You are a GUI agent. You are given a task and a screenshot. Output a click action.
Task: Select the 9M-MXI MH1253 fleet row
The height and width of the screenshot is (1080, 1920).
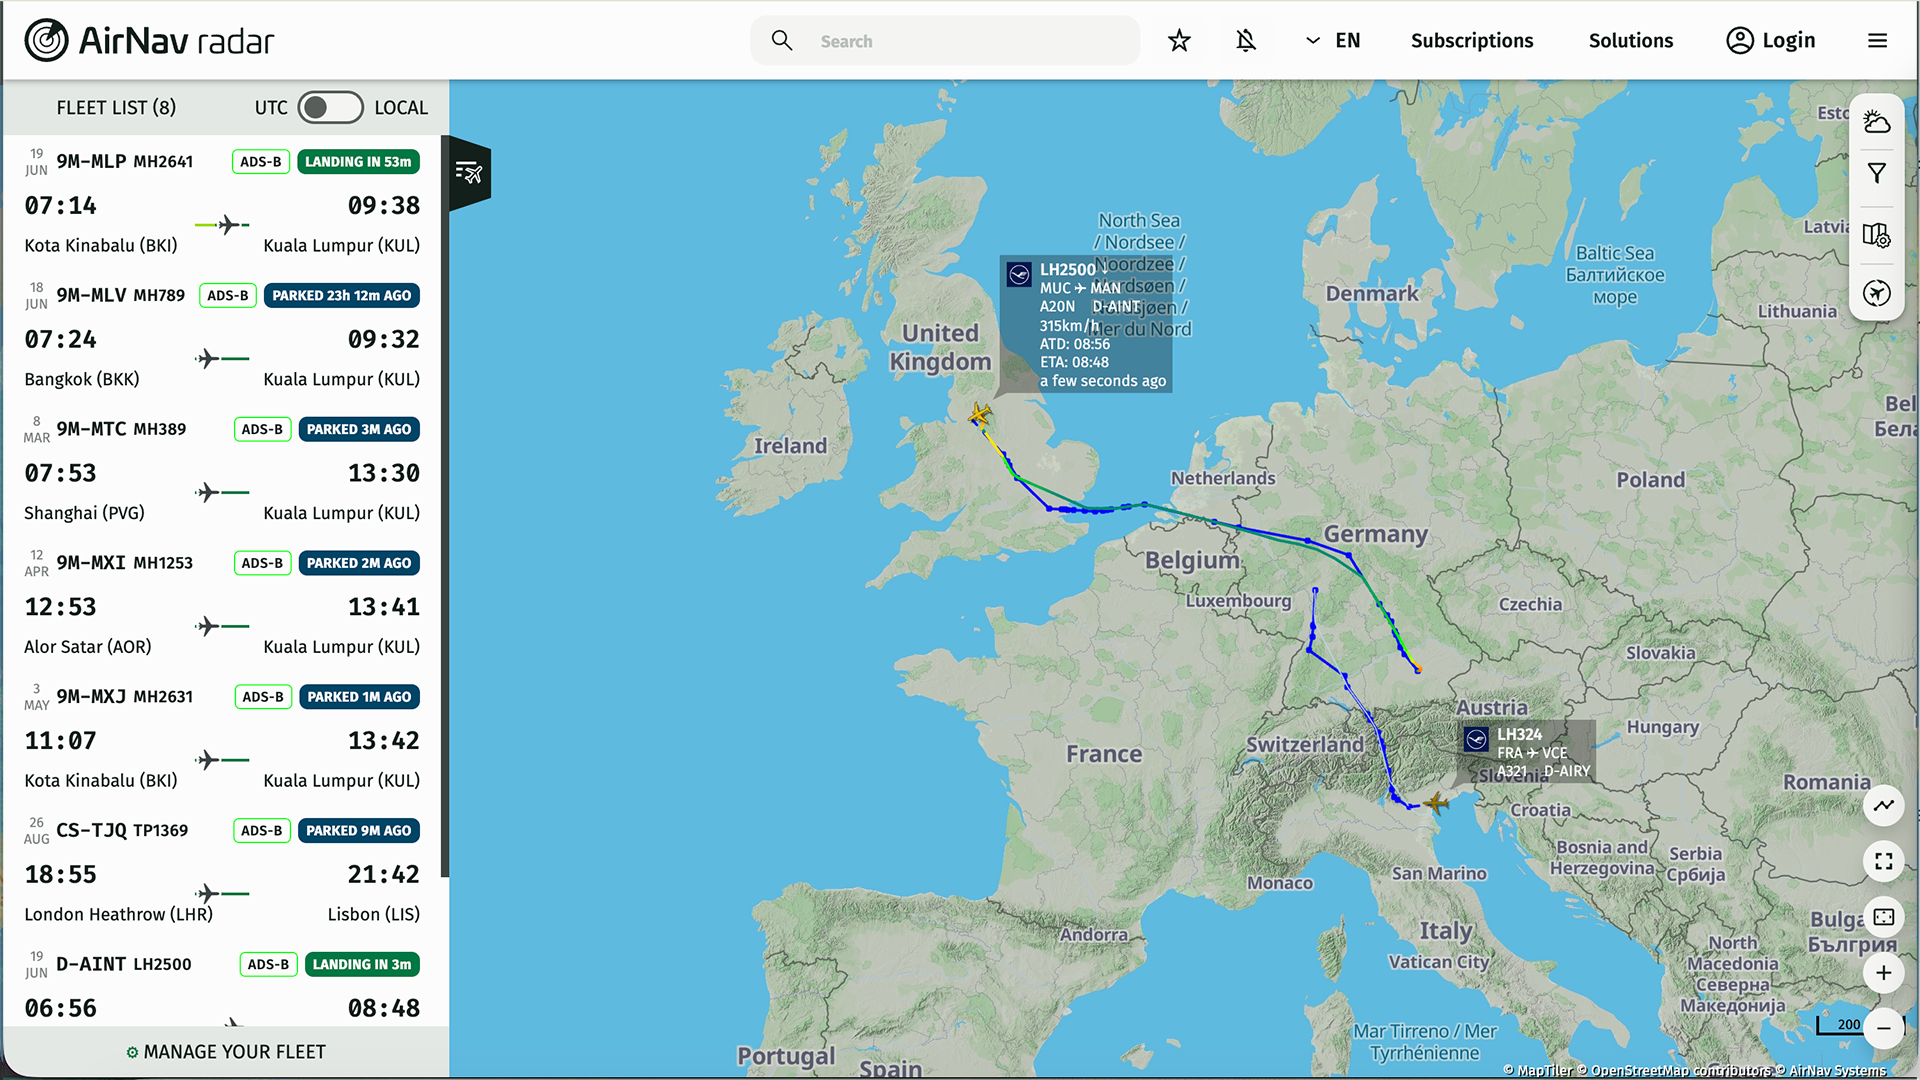[x=222, y=605]
